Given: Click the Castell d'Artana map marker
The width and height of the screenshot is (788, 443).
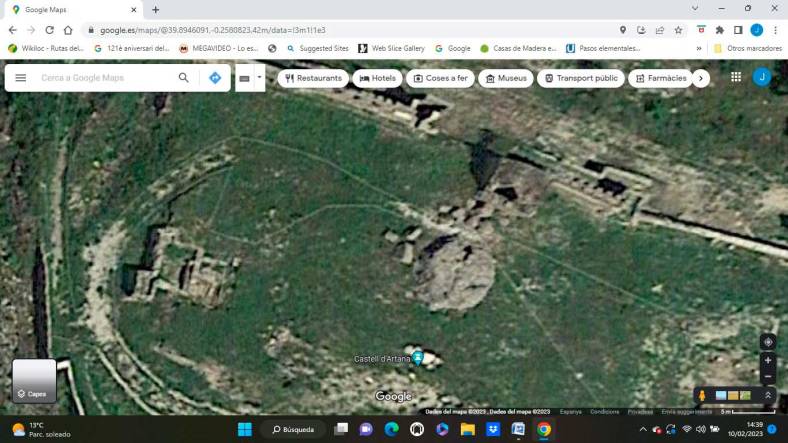Looking at the screenshot, I should click(418, 358).
